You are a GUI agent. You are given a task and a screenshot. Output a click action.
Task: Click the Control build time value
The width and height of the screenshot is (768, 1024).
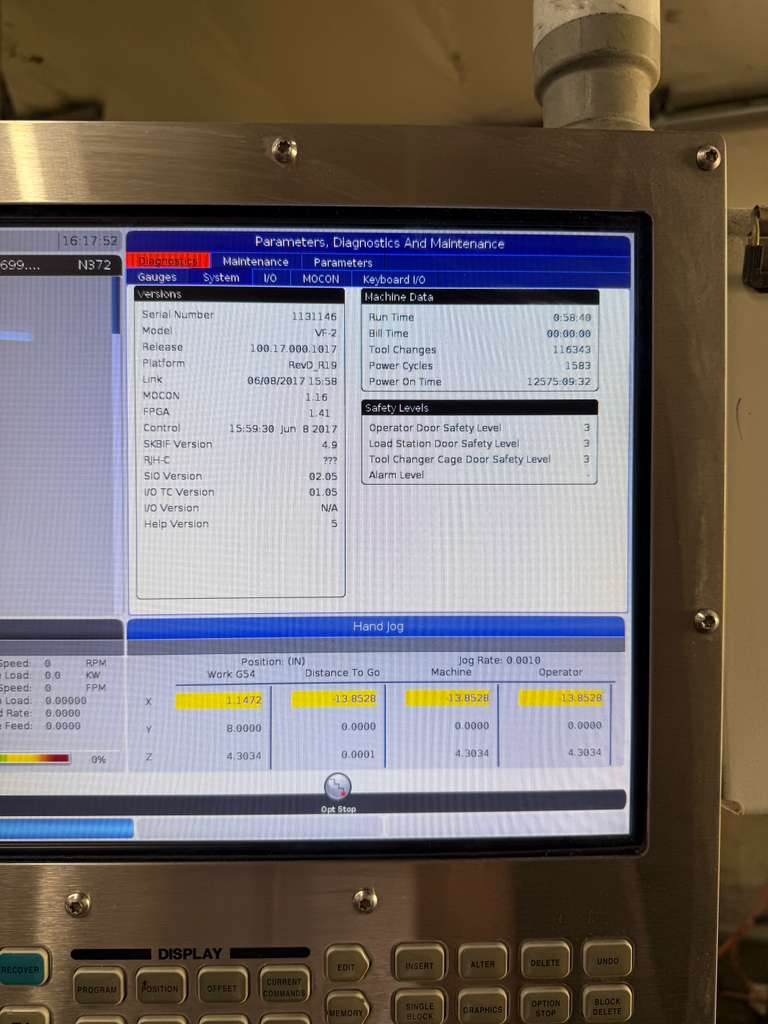point(283,429)
